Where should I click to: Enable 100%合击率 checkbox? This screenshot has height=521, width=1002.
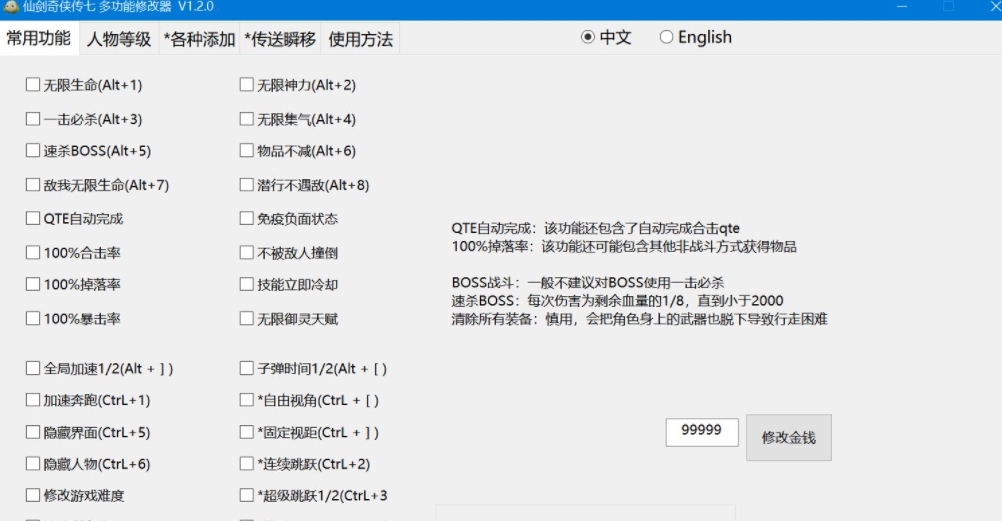33,253
